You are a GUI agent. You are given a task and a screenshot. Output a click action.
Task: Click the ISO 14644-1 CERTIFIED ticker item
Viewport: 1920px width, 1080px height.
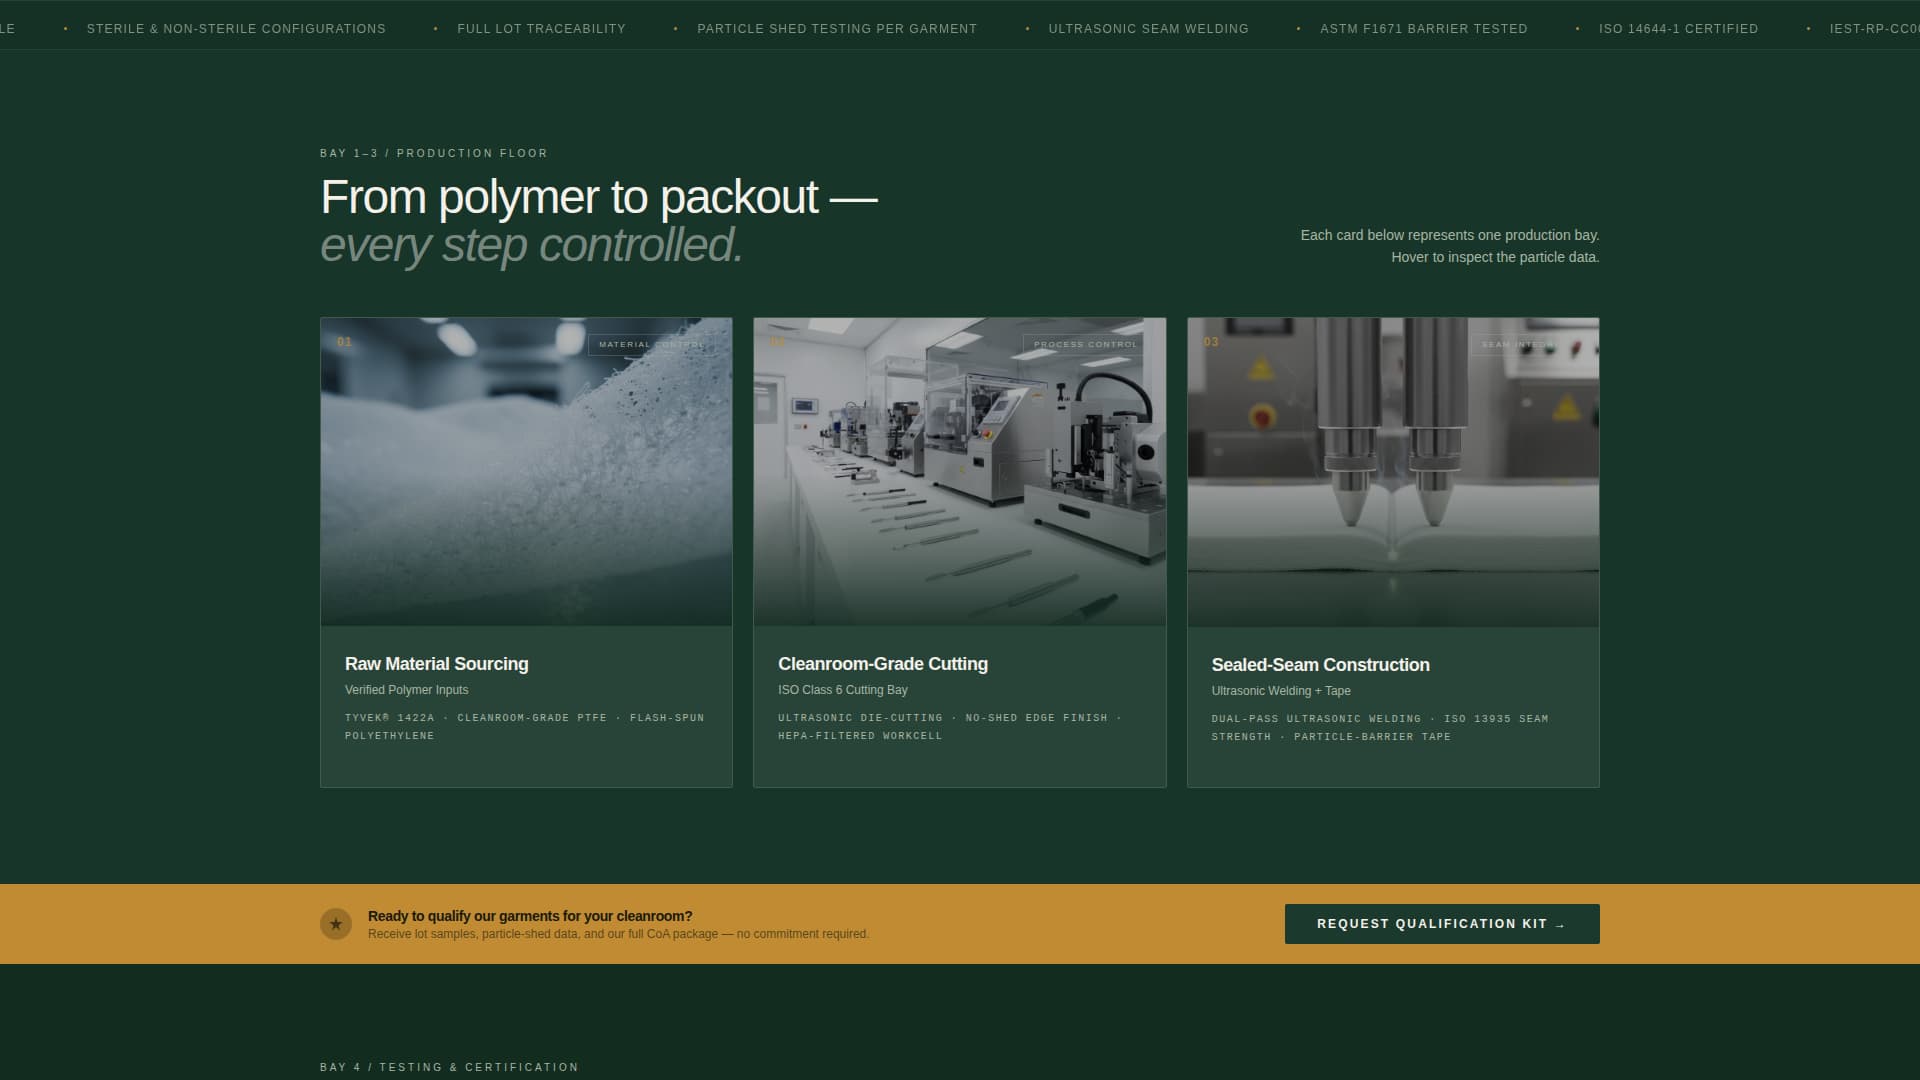1678,28
